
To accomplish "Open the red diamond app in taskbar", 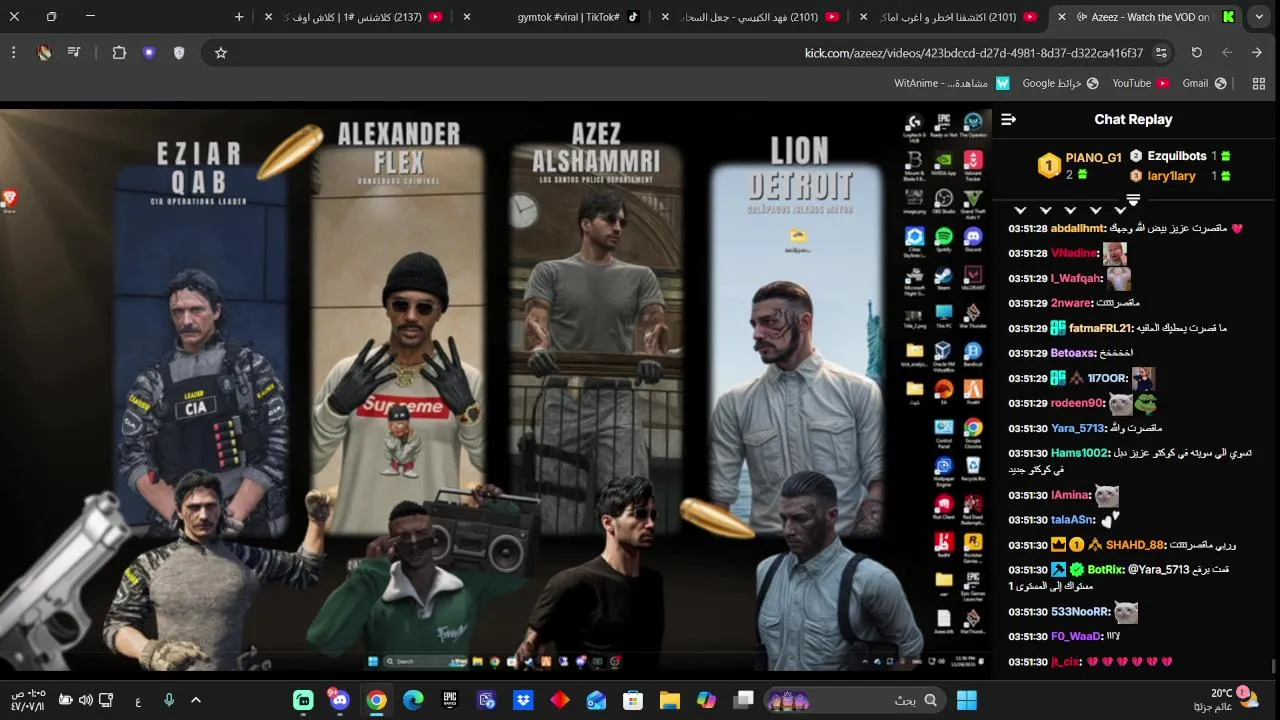I will pyautogui.click(x=560, y=700).
